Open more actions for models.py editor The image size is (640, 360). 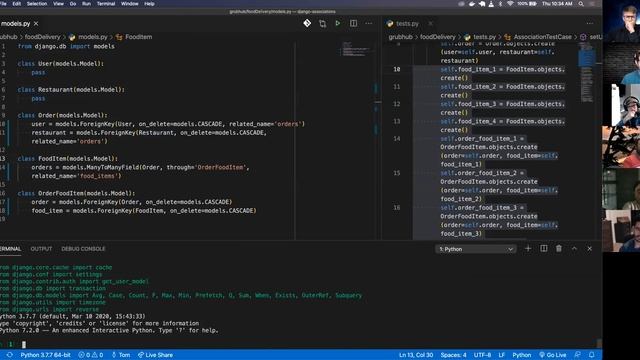369,23
